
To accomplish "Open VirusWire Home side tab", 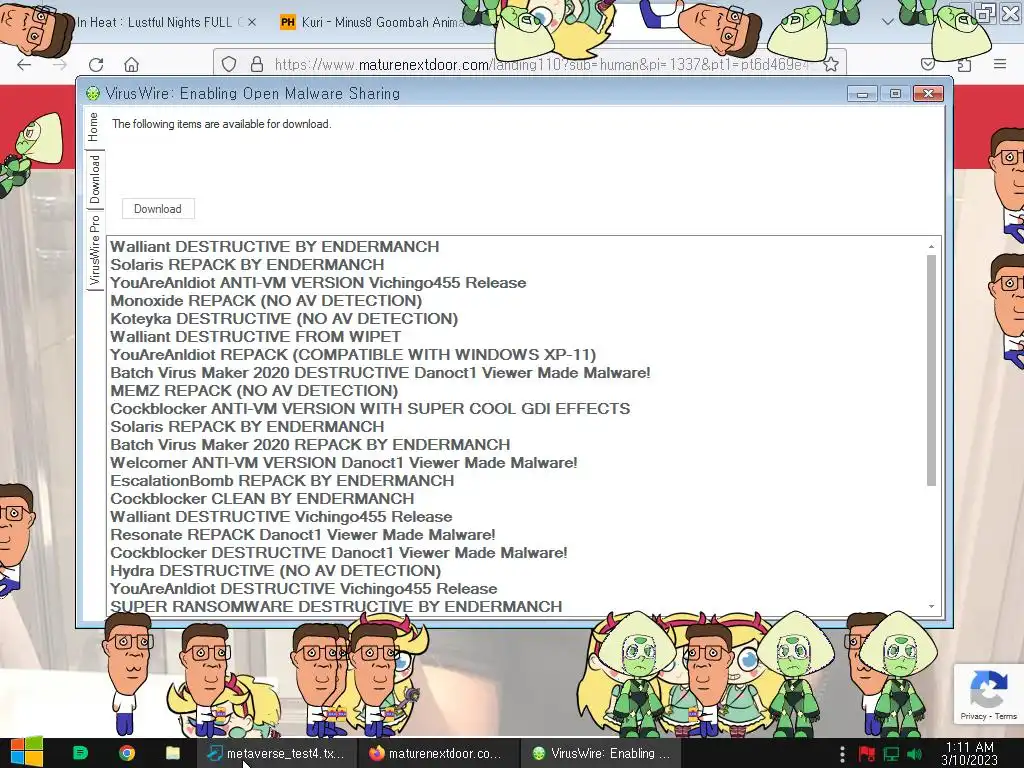I will 93,127.
